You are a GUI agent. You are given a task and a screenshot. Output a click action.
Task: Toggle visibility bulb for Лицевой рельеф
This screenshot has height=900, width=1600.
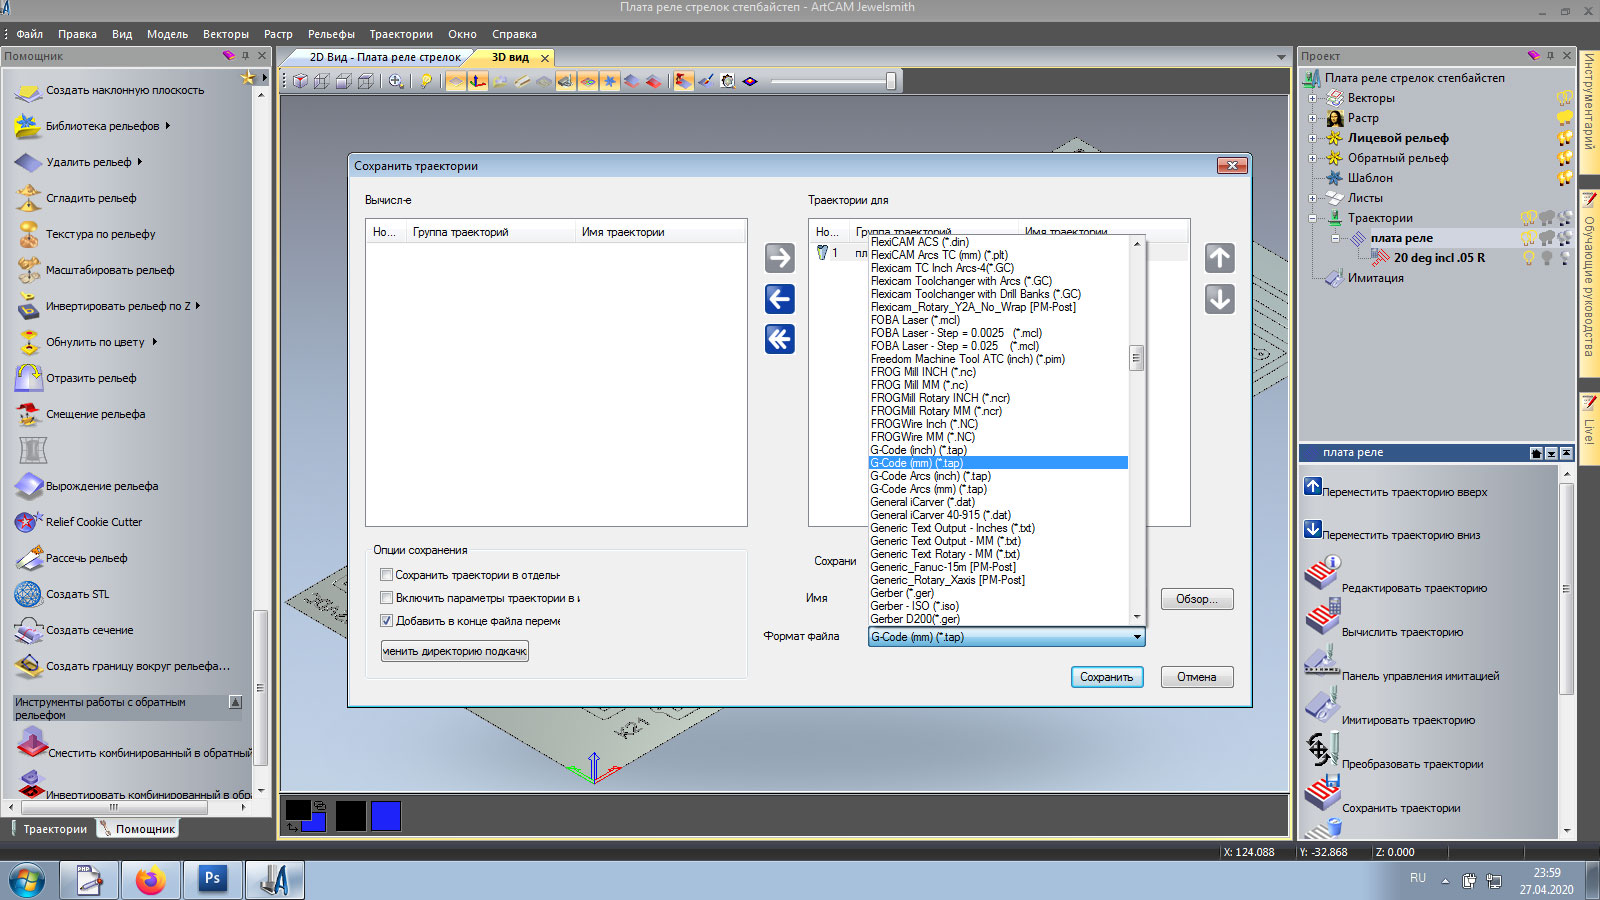tap(1565, 138)
